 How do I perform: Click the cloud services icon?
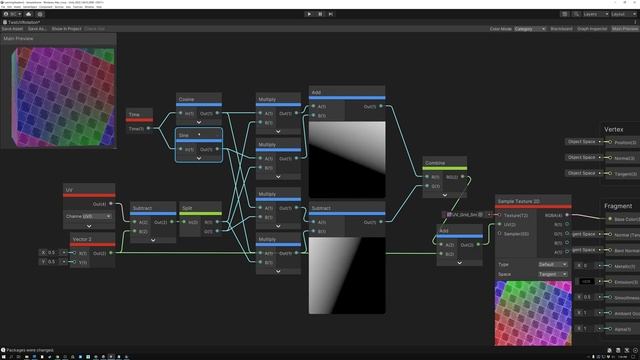pyautogui.click(x=29, y=14)
